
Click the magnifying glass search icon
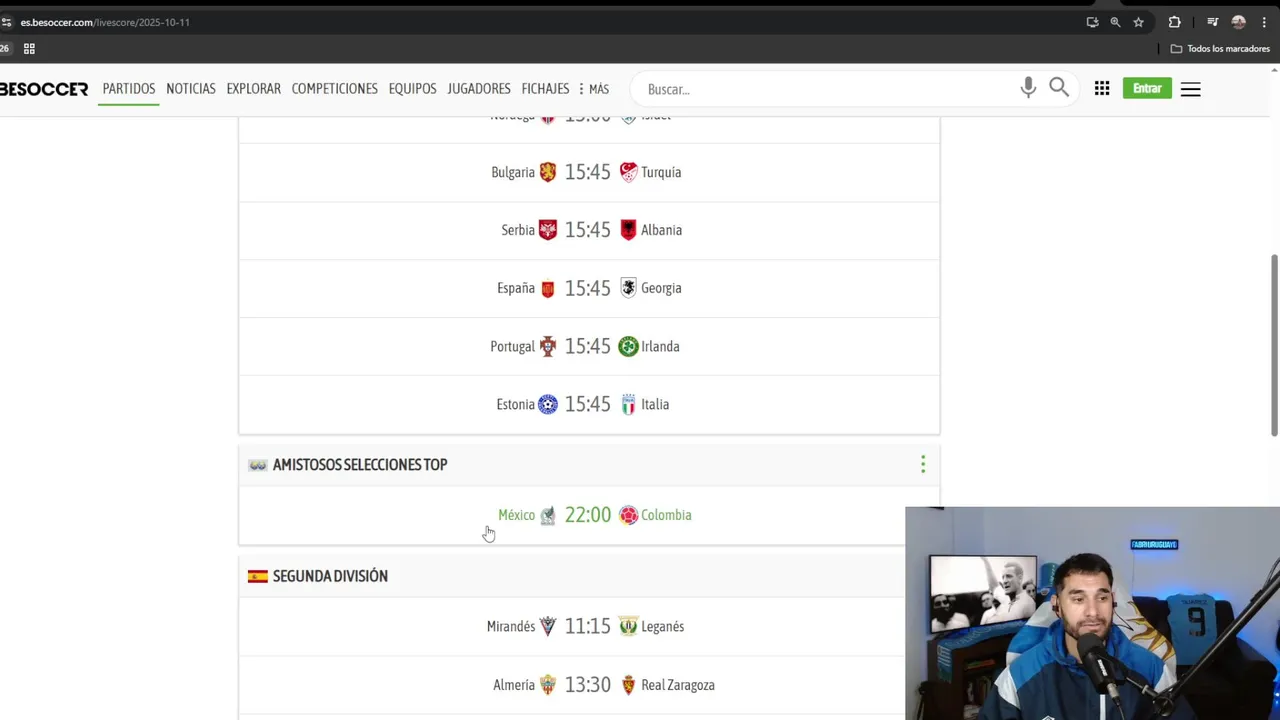click(x=1059, y=88)
